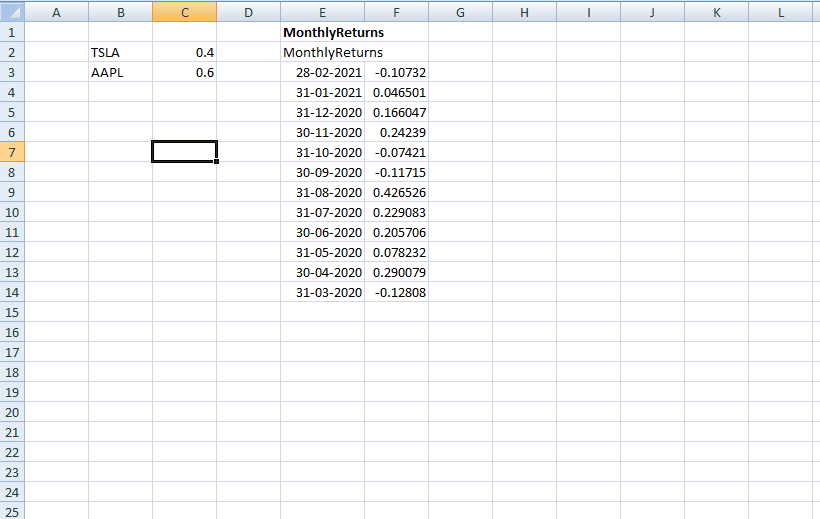Select column B header
Screen dimensions: 820x519
[121, 12]
